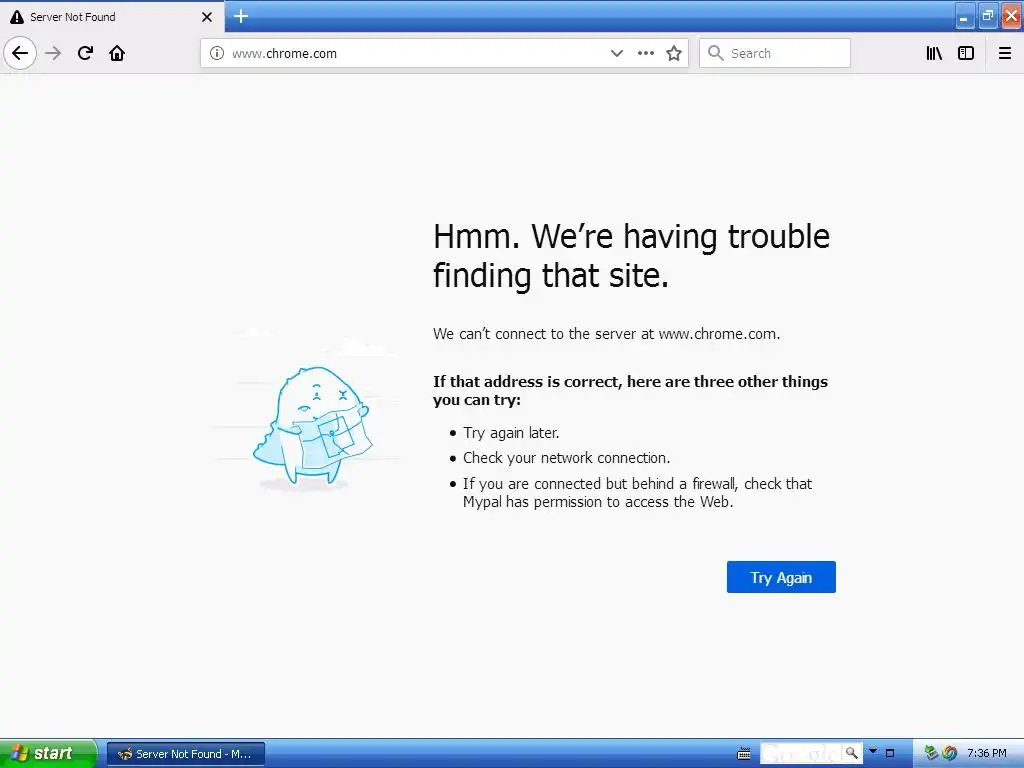Open the hamburger application menu
Screen dimensions: 1024x768
coord(1005,53)
